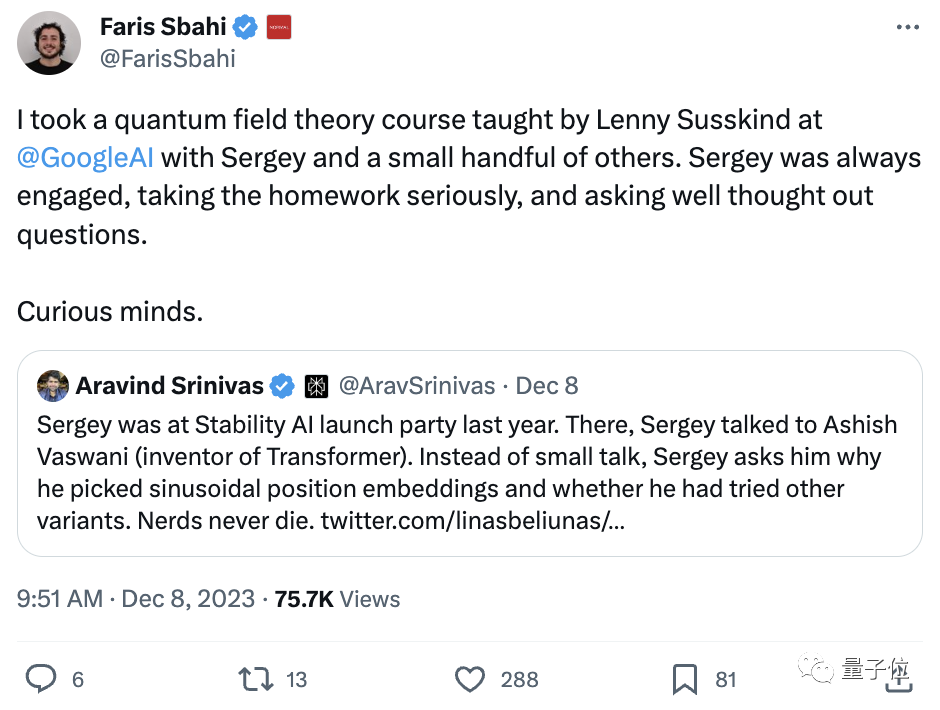Click the @GoogleAI mention link

click(x=86, y=157)
